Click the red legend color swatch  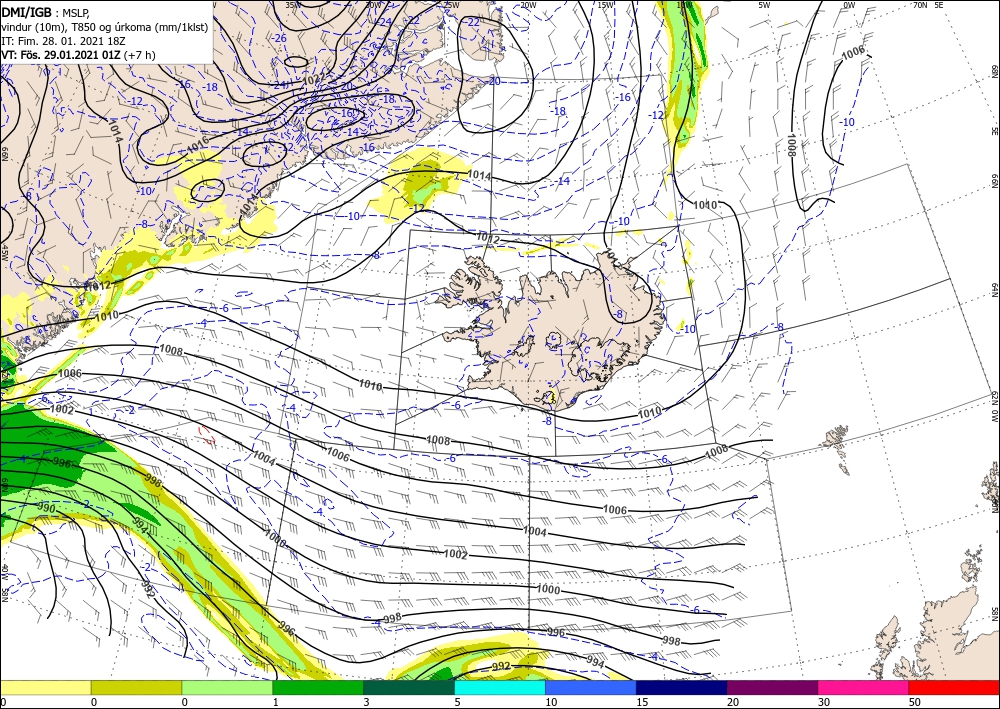[954, 687]
